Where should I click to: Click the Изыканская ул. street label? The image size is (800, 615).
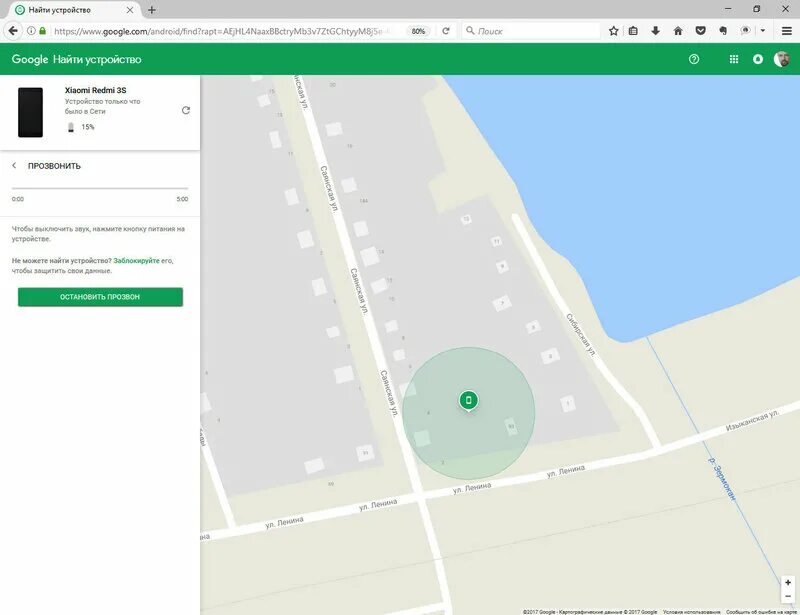[x=752, y=421]
